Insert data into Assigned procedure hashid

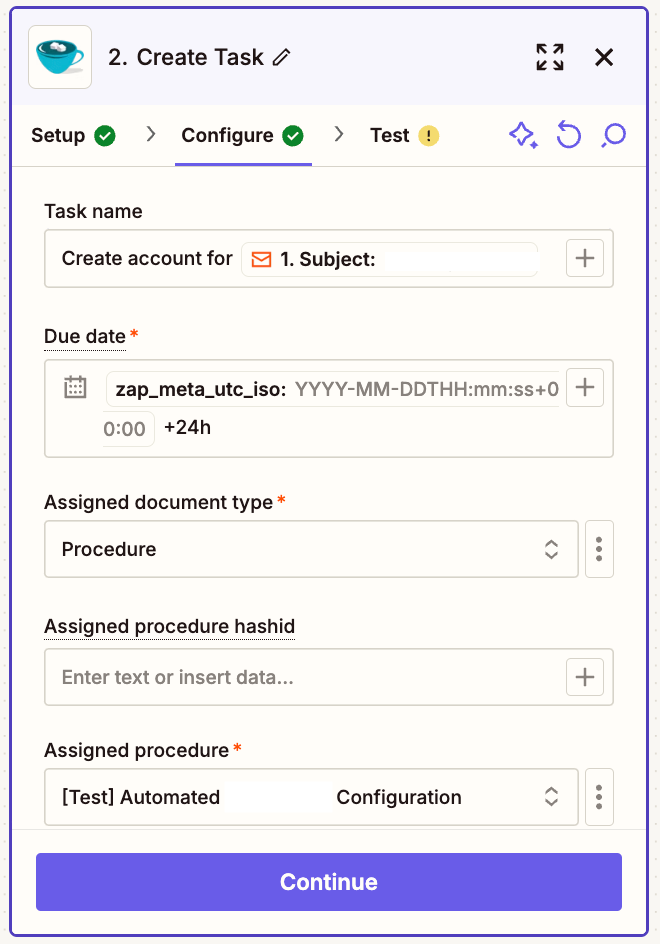[585, 677]
